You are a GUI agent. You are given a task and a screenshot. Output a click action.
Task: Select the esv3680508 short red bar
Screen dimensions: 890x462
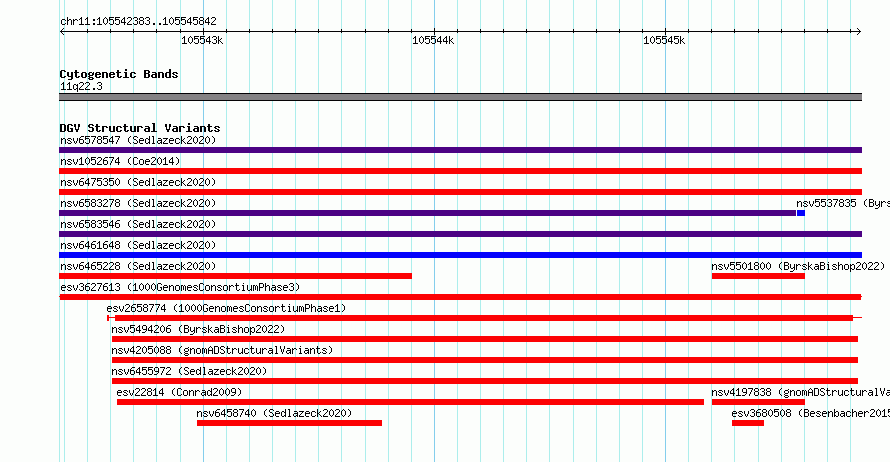pos(748,423)
